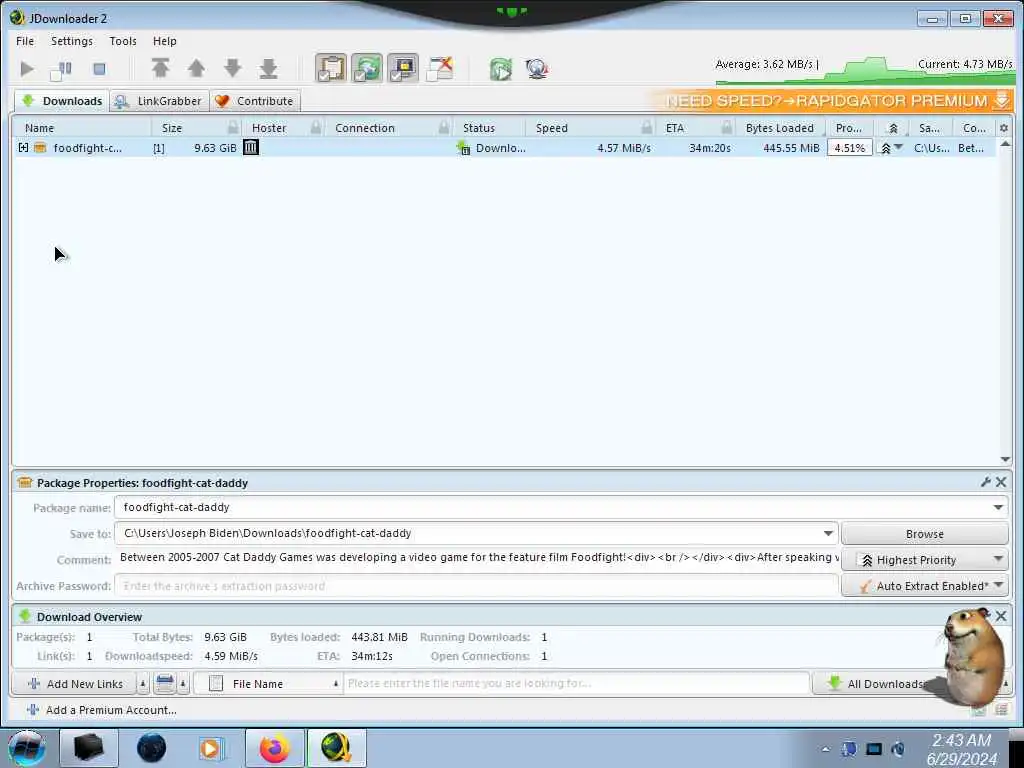Click Add New Links button

click(x=74, y=684)
